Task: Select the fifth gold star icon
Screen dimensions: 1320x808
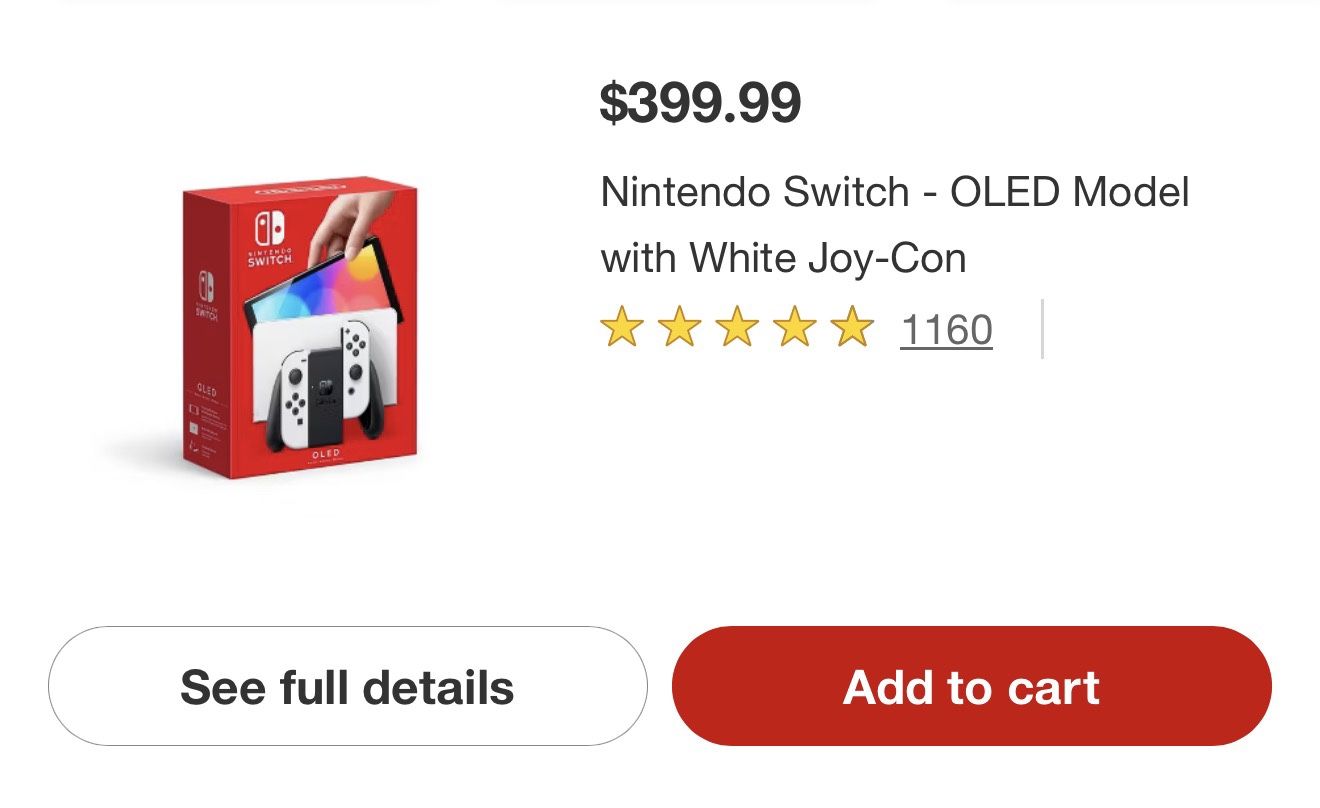Action: pyautogui.click(x=852, y=328)
